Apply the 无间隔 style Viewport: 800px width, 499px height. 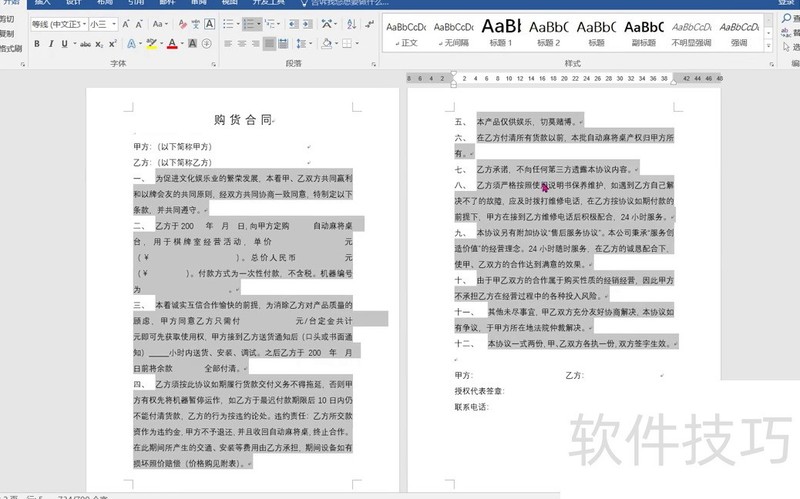coord(453,33)
